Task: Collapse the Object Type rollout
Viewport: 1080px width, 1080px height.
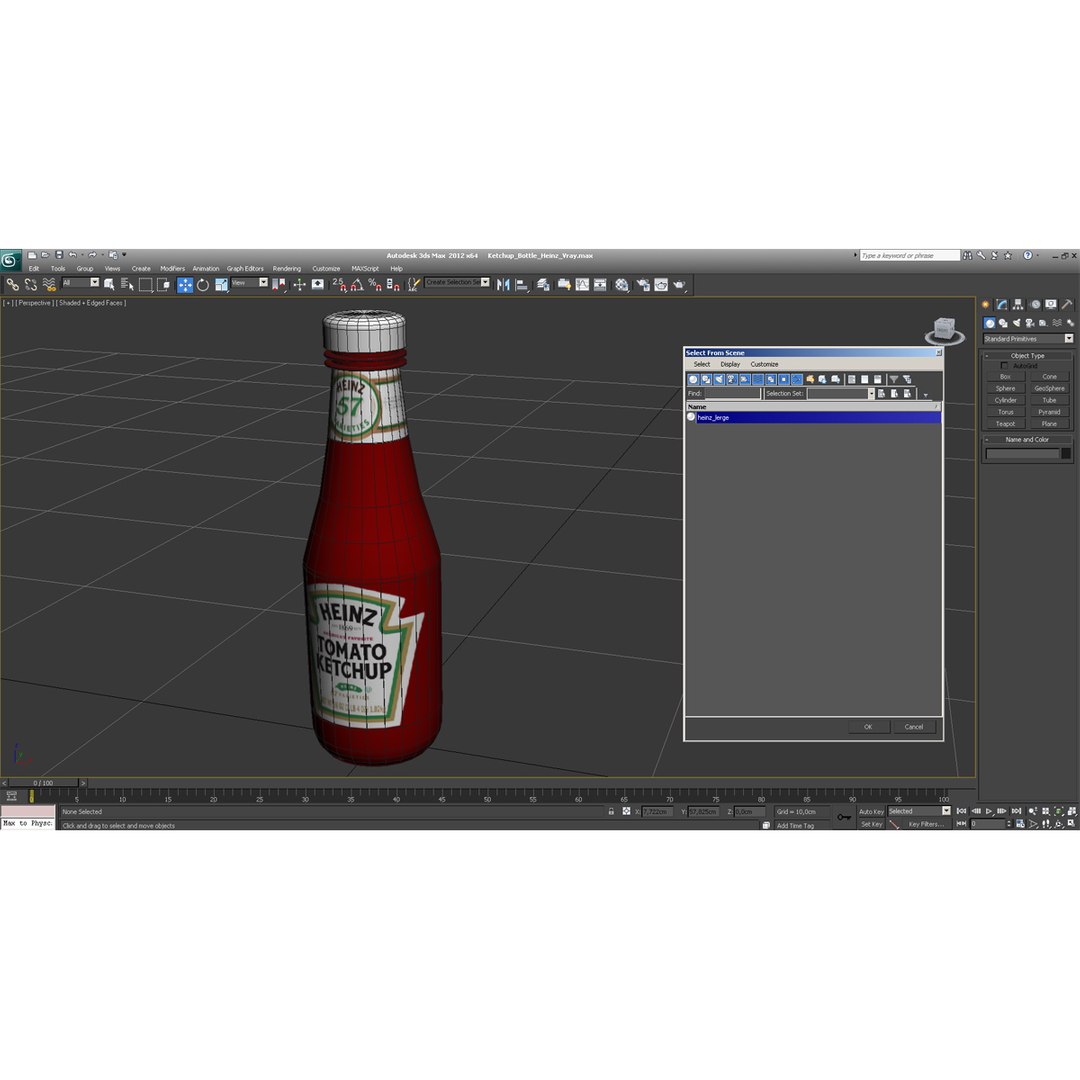Action: pos(1027,355)
